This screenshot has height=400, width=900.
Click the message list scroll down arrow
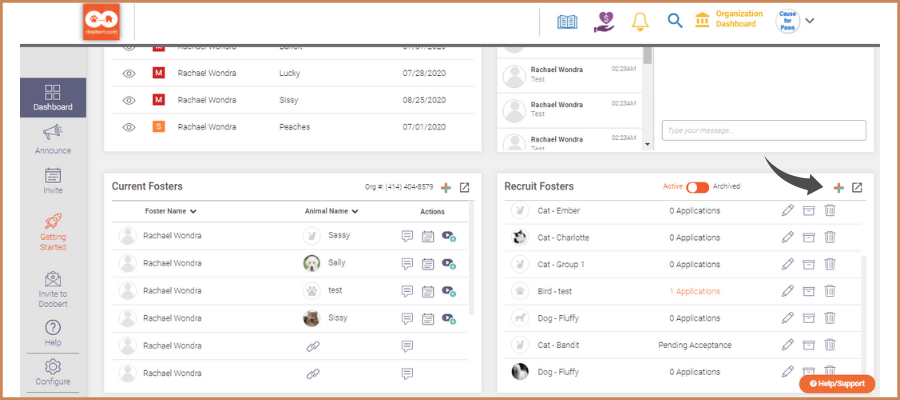[647, 145]
